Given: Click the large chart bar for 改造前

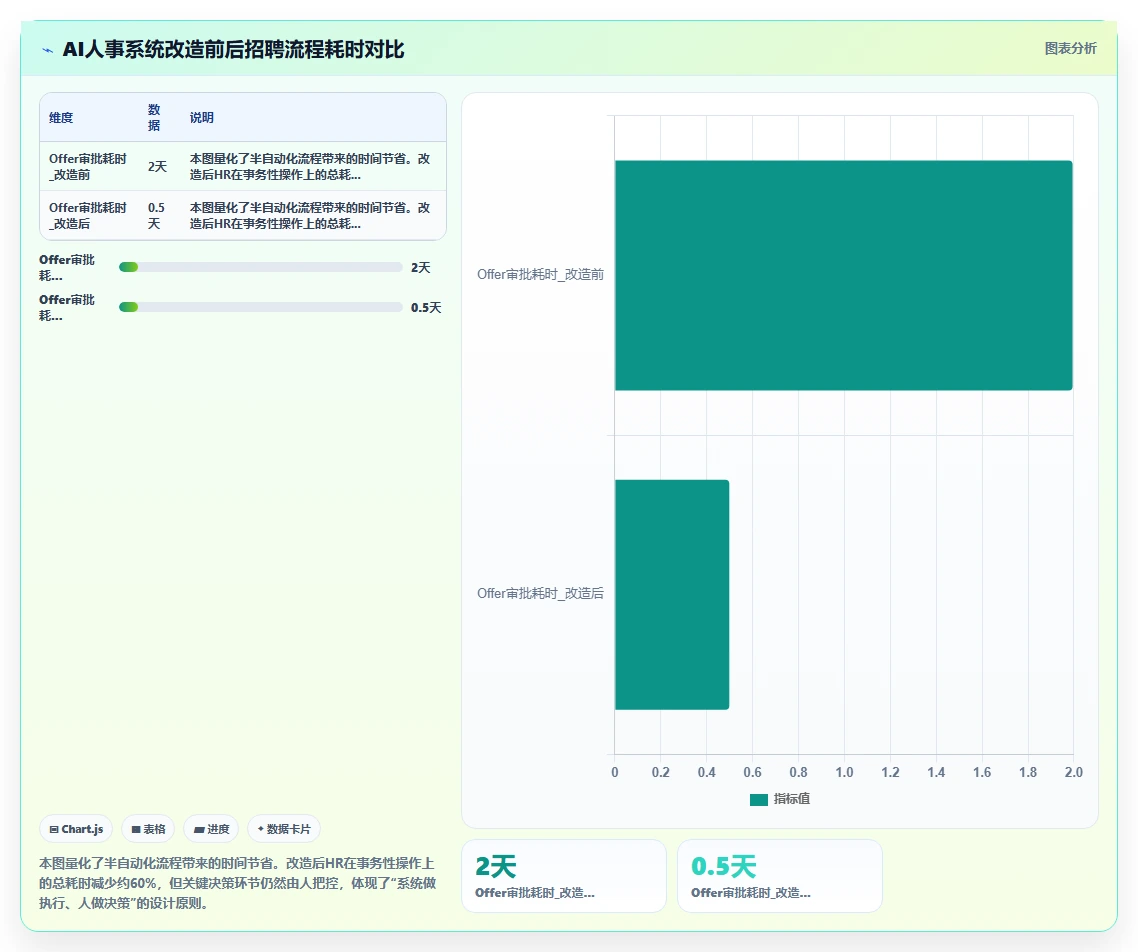Looking at the screenshot, I should point(843,275).
